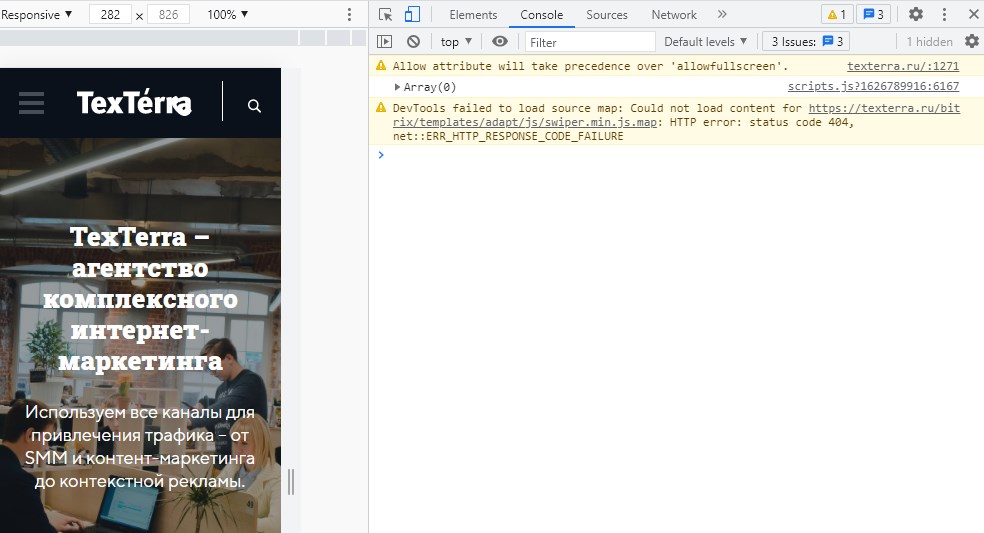Open the device toolbar more options menu

(349, 15)
